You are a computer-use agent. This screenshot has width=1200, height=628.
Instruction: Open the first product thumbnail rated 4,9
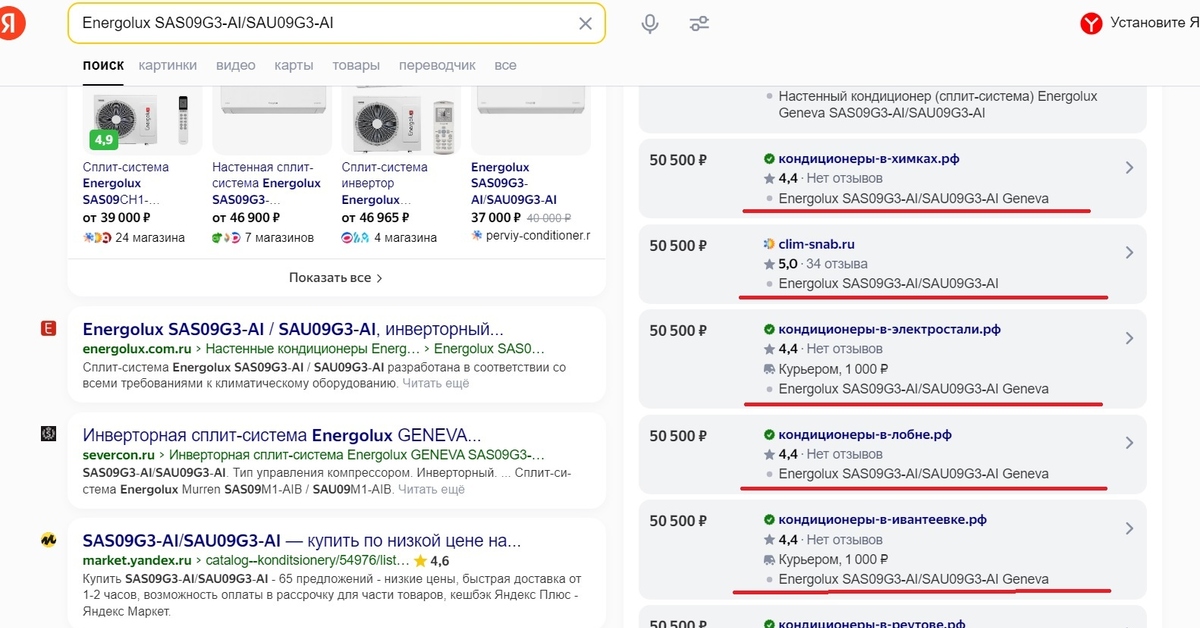point(141,120)
